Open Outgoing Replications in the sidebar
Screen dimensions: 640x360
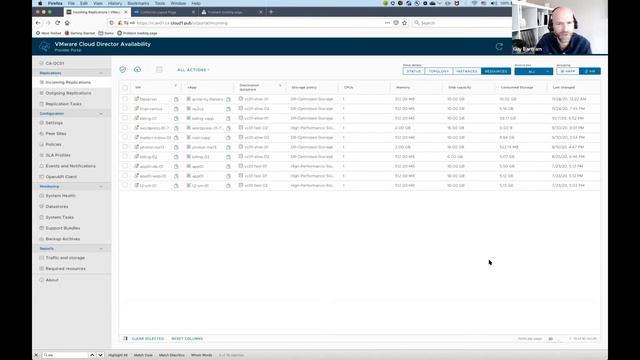pos(68,93)
